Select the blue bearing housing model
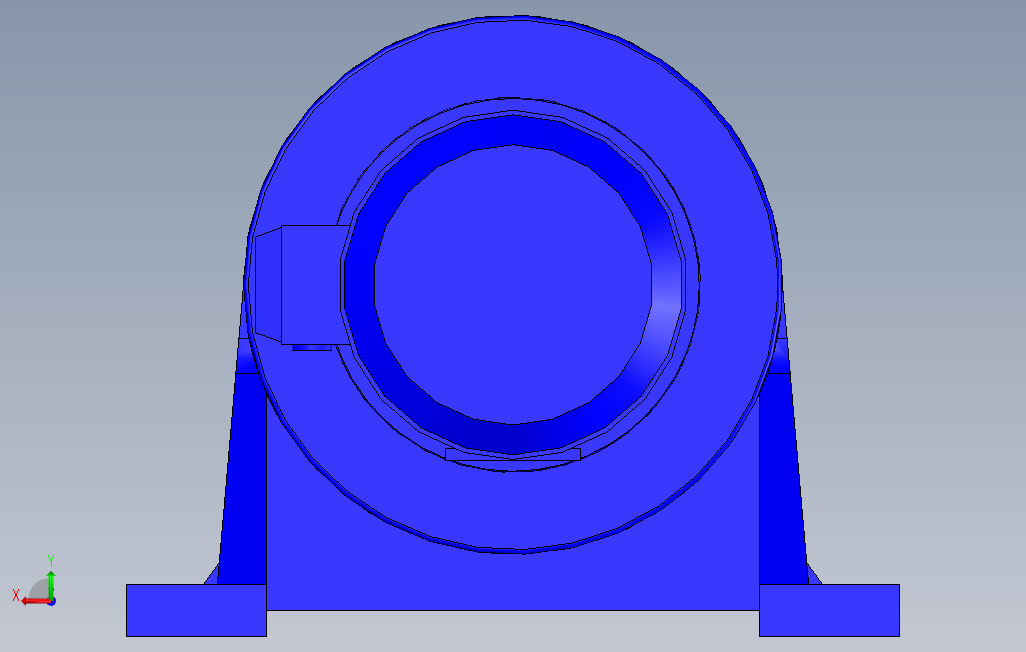 coord(512,325)
